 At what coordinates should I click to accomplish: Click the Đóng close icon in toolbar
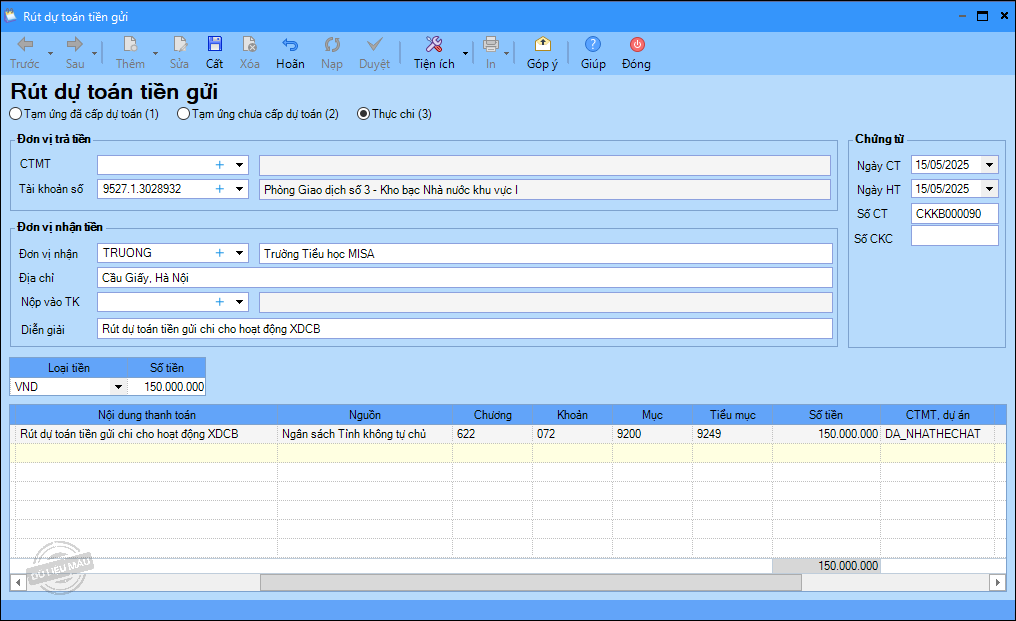636,44
